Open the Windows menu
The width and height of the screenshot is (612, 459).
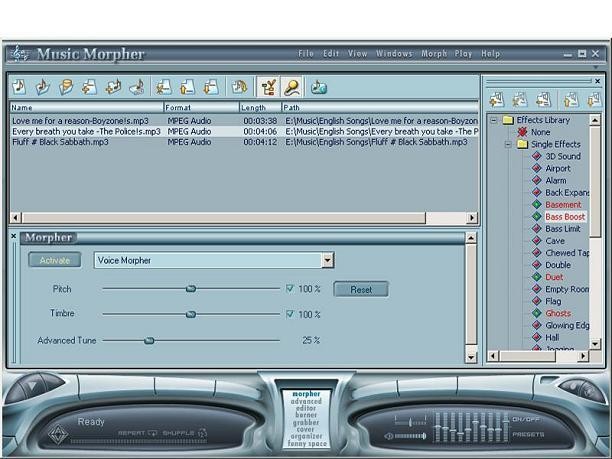394,54
